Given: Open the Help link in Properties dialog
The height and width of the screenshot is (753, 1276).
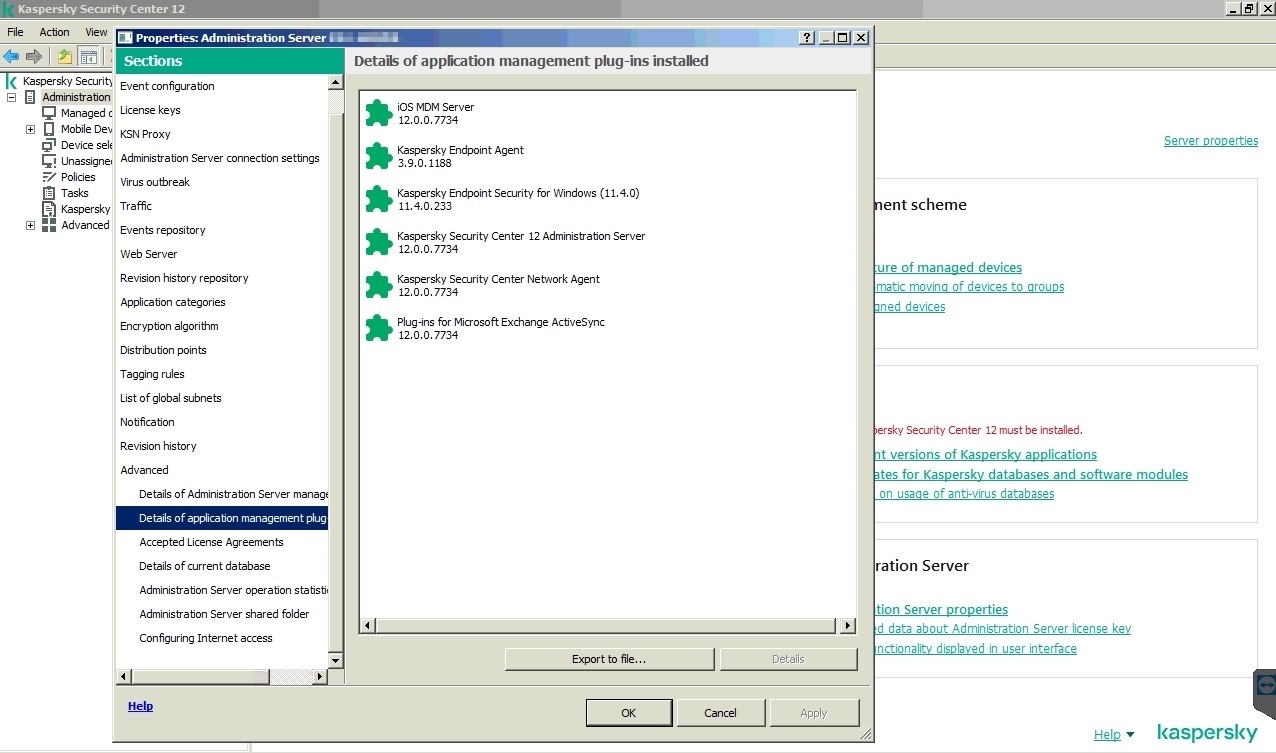Looking at the screenshot, I should tap(140, 706).
